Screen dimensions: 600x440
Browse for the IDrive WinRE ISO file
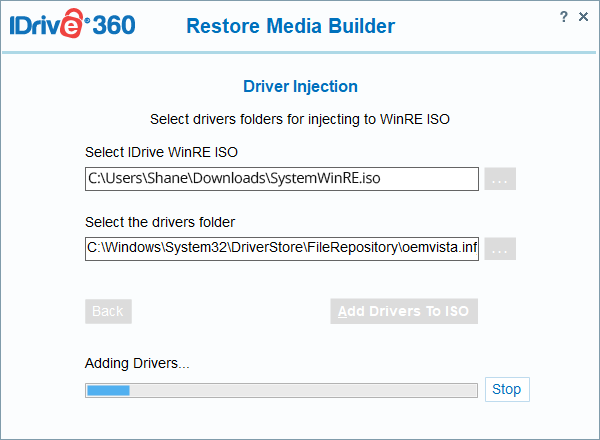pyautogui.click(x=500, y=179)
